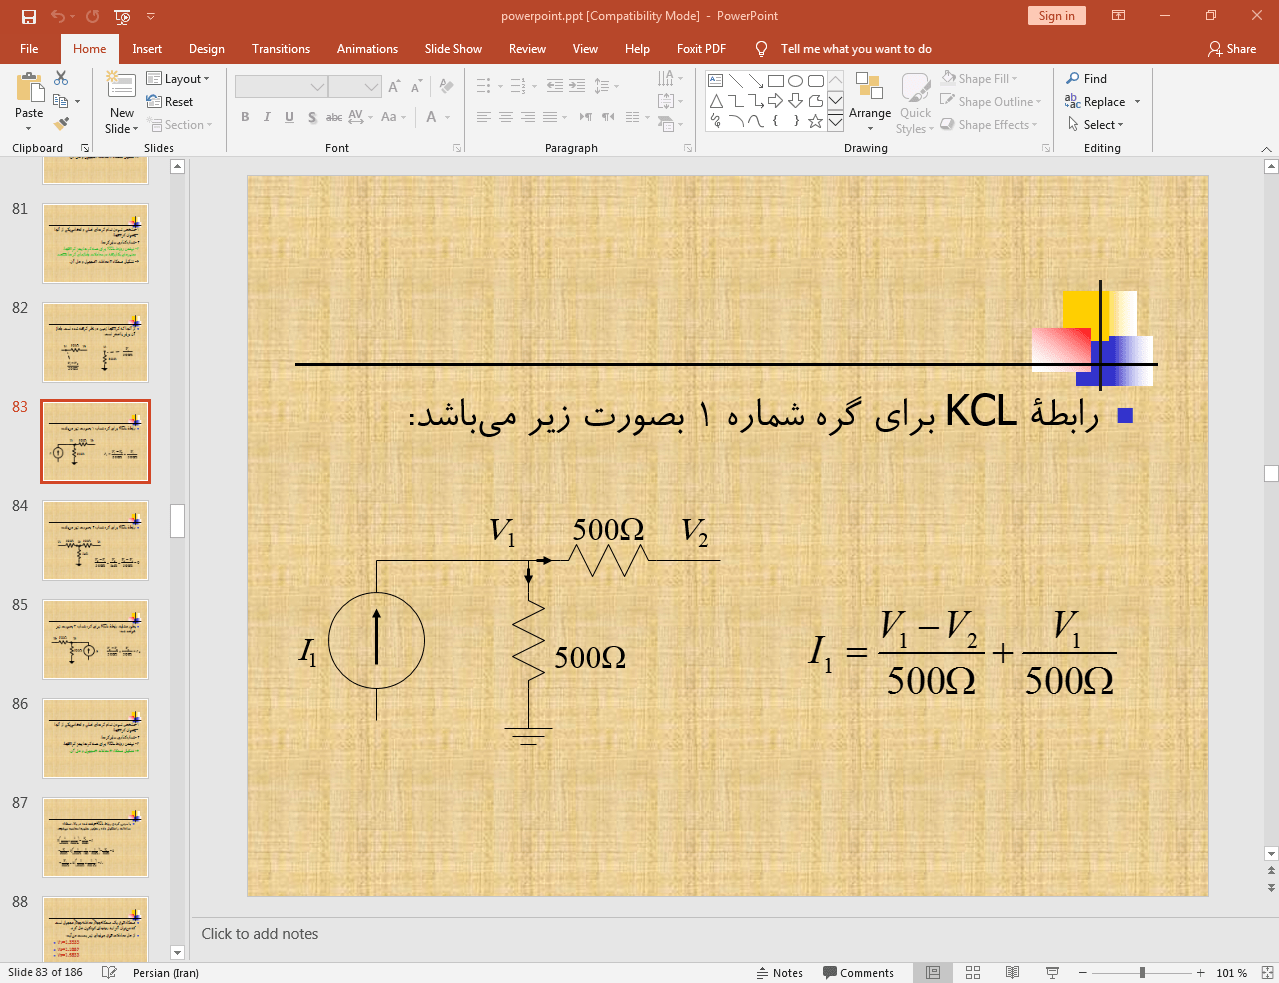The image size is (1279, 983).
Task: Click the Cut scissors icon
Action: coord(61,78)
